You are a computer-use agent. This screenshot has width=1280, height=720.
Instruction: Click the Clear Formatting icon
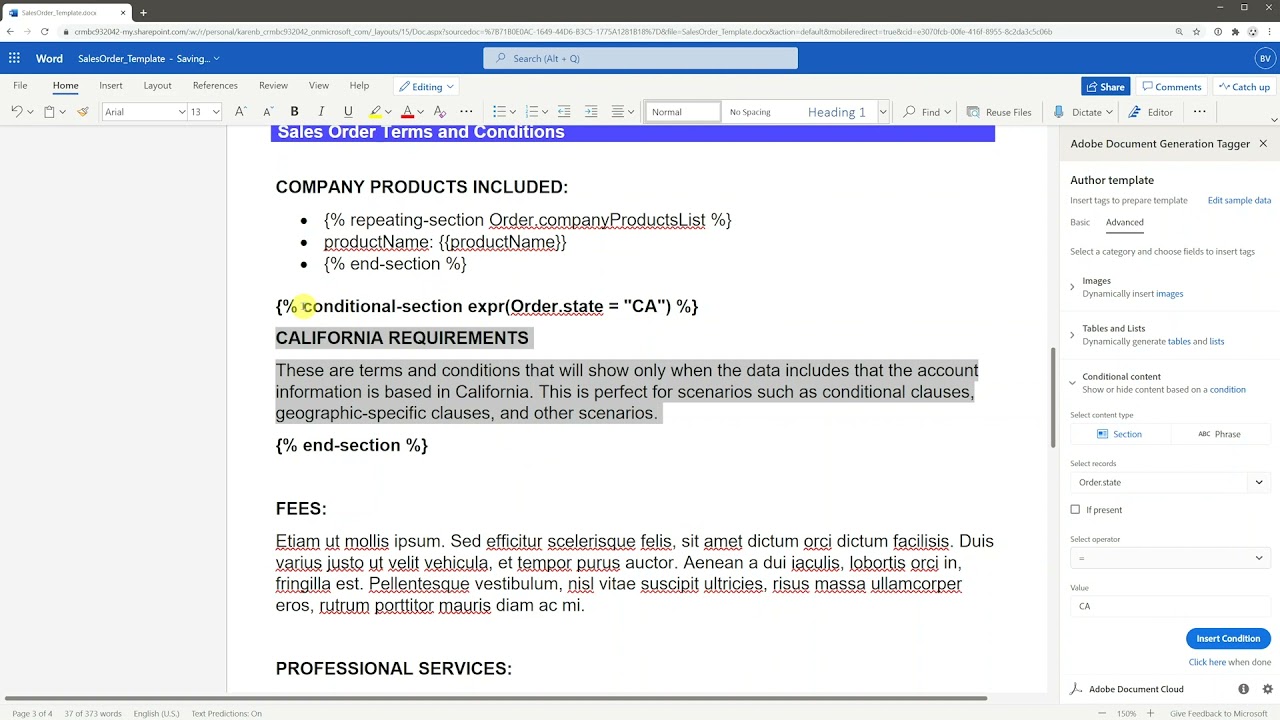click(439, 112)
